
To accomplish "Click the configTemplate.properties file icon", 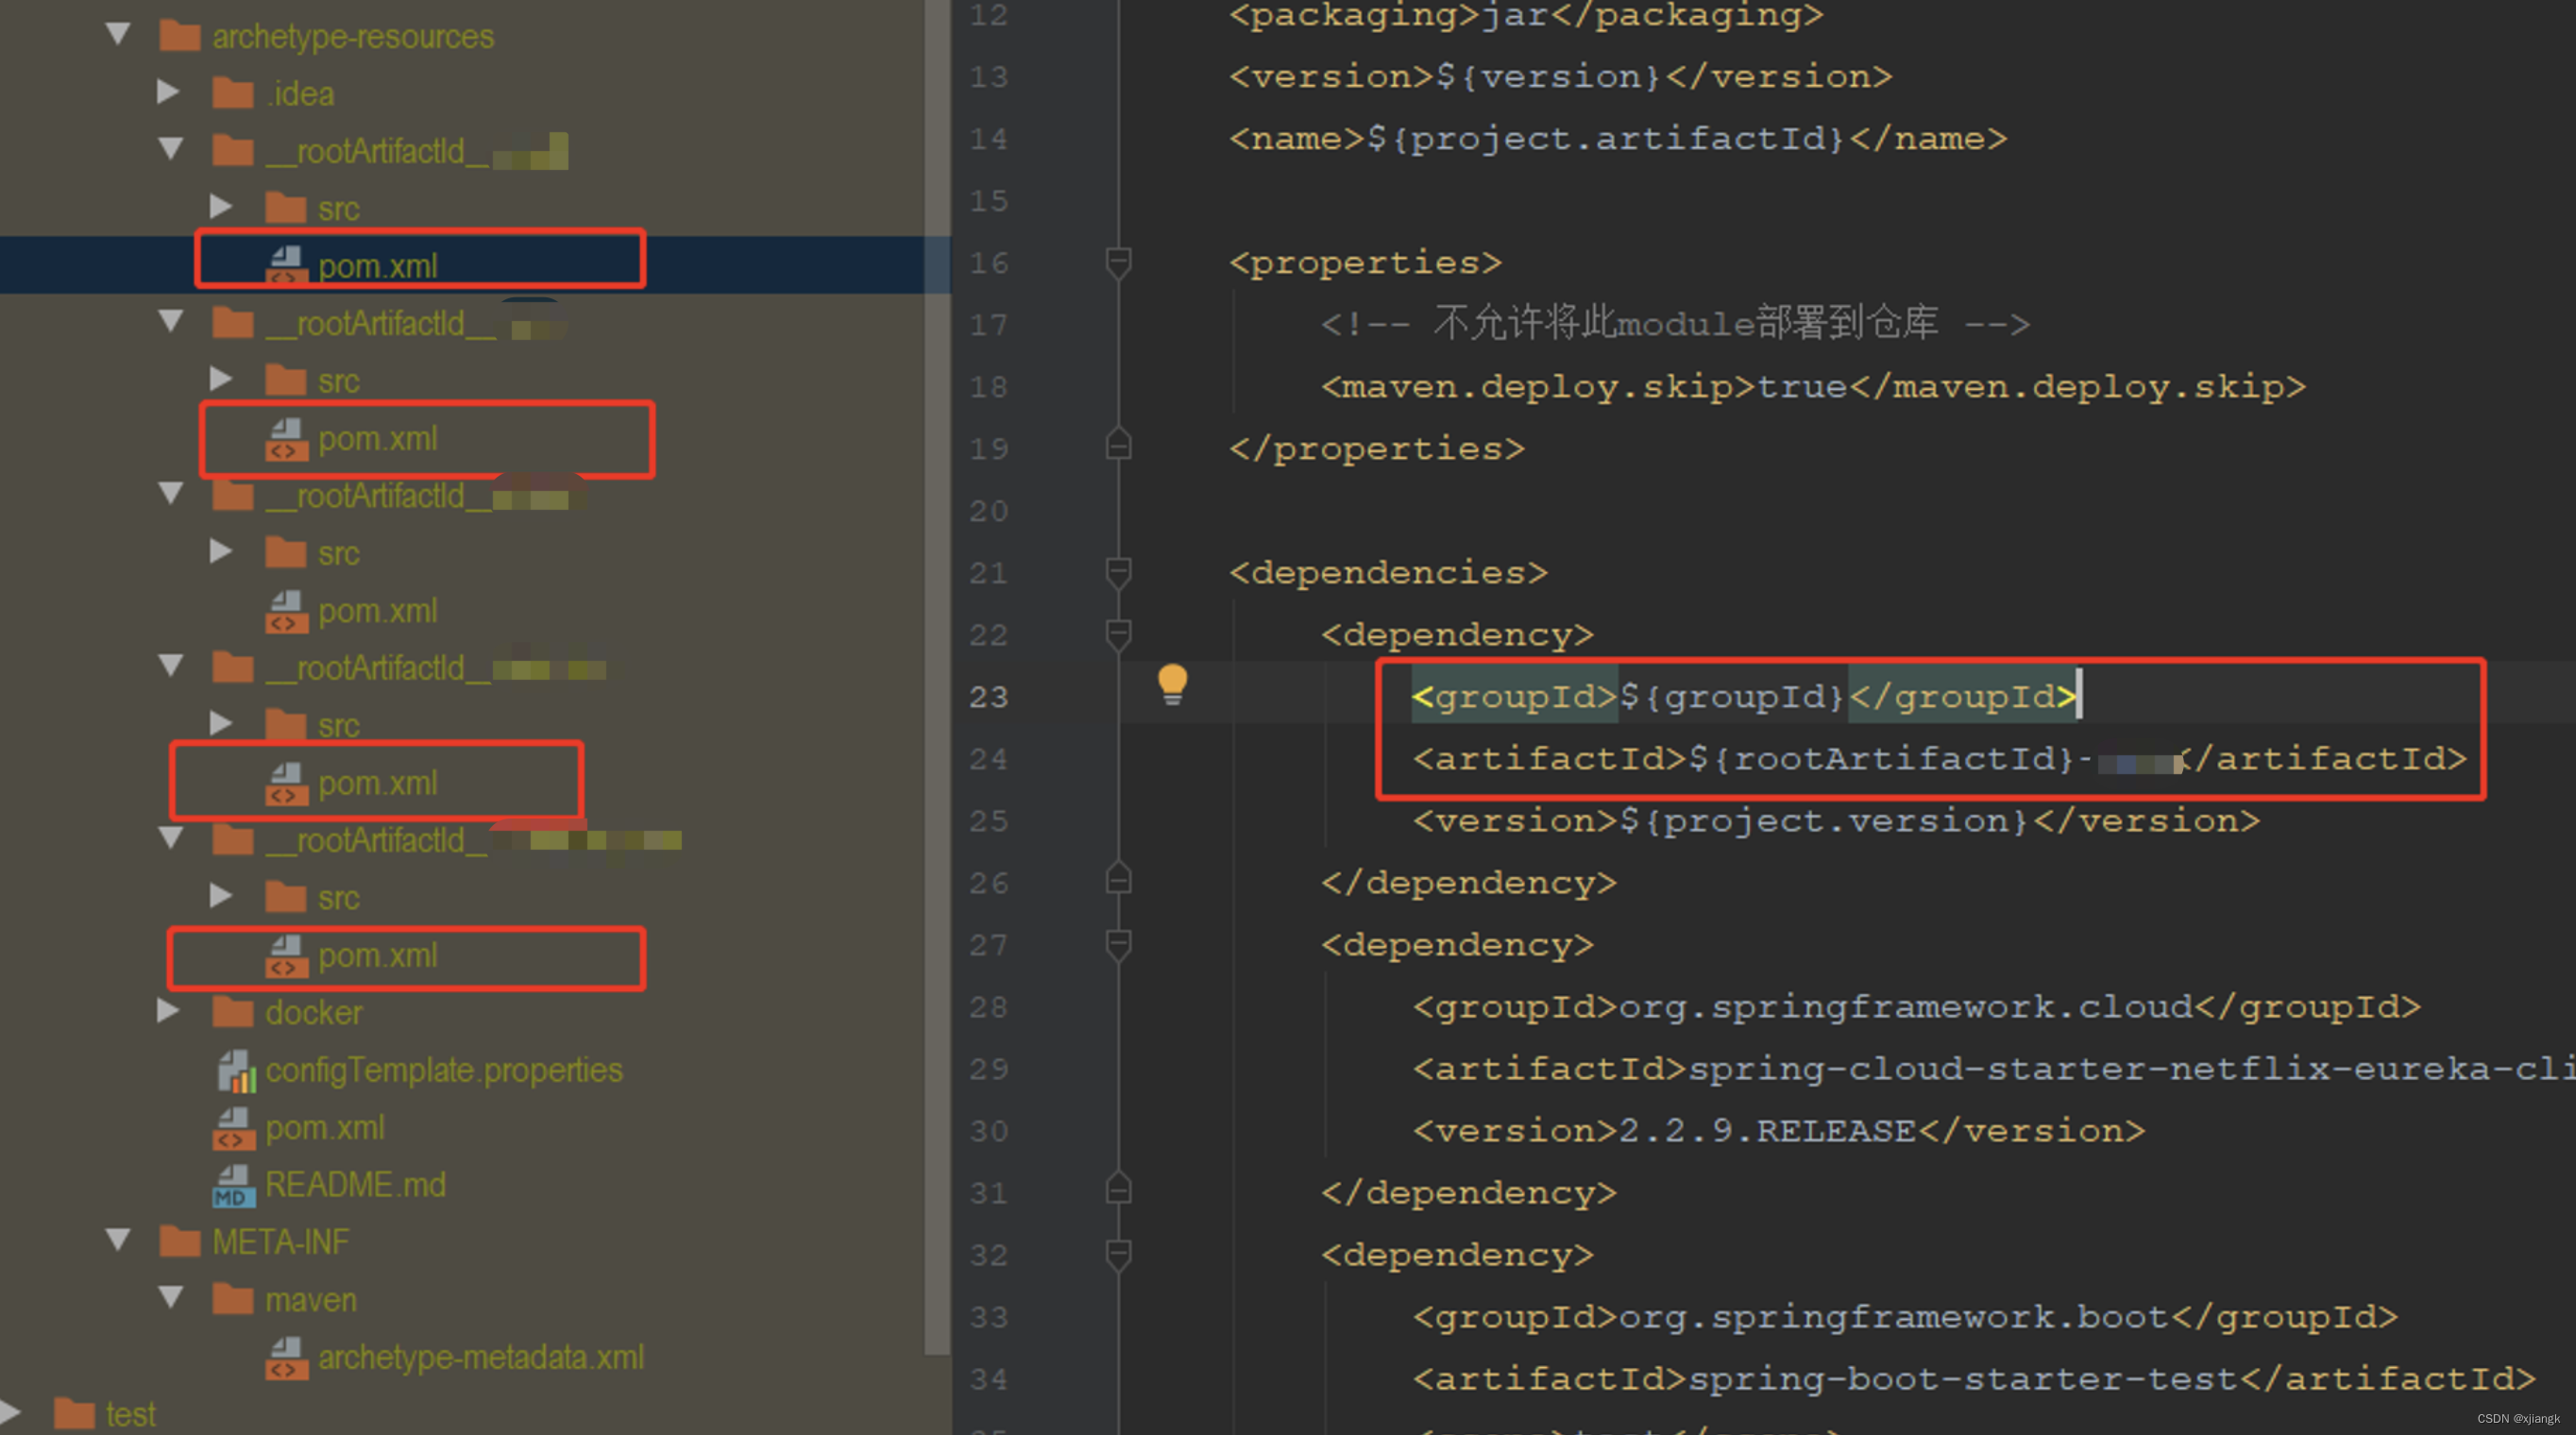I will (x=237, y=1070).
